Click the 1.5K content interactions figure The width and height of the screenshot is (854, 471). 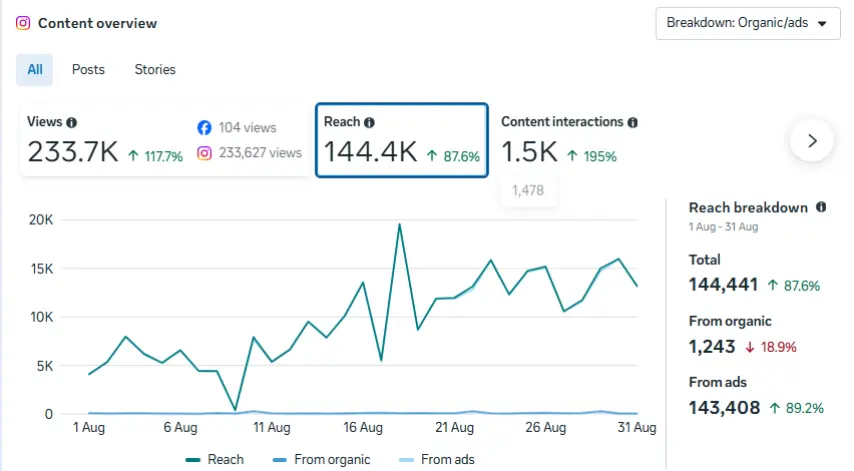[529, 152]
